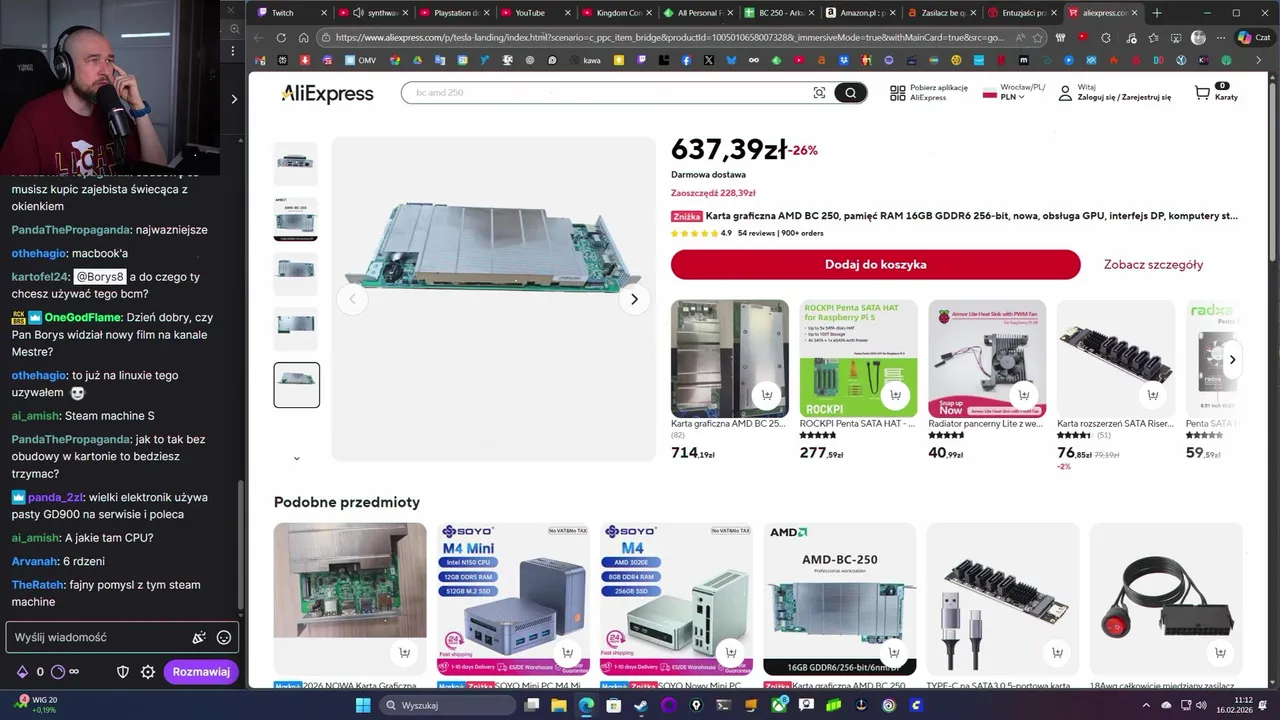Add AMD-BC-250 similar item to cart
Screen dimensions: 1280x720
point(893,653)
